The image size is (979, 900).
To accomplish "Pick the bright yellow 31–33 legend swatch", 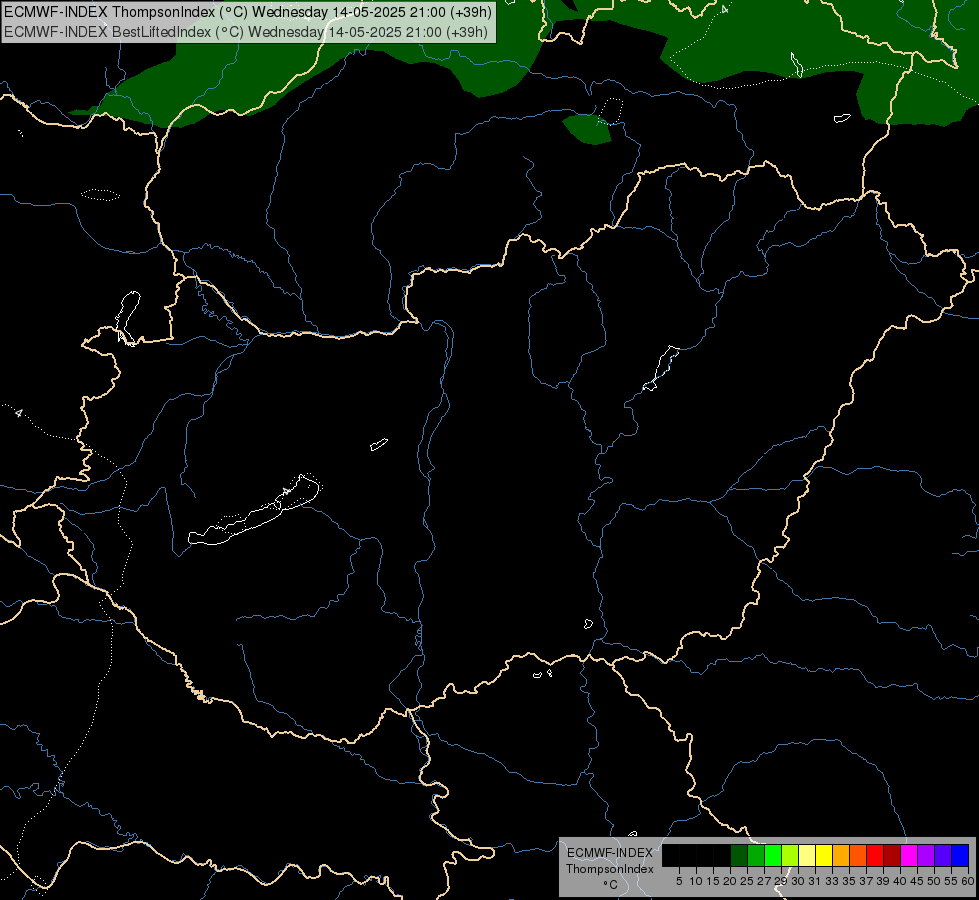I will click(824, 855).
